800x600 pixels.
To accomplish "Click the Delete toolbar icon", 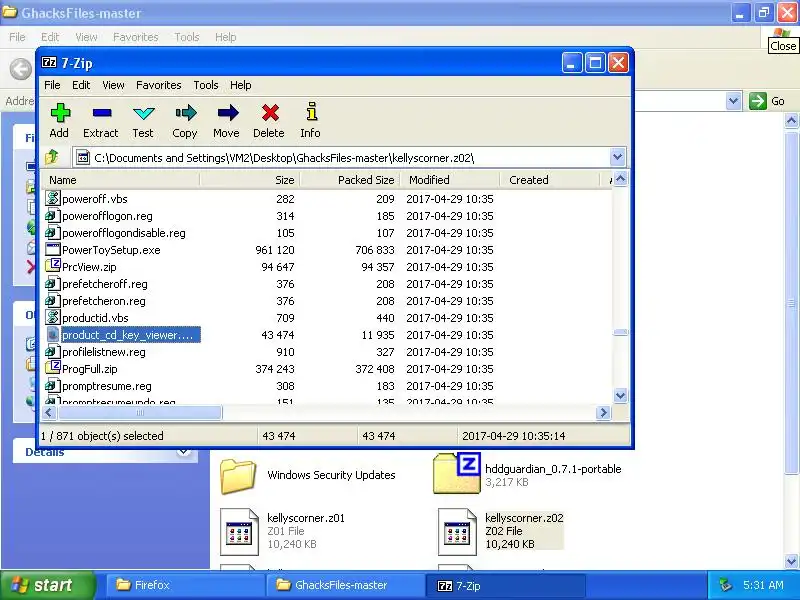I will coord(270,113).
